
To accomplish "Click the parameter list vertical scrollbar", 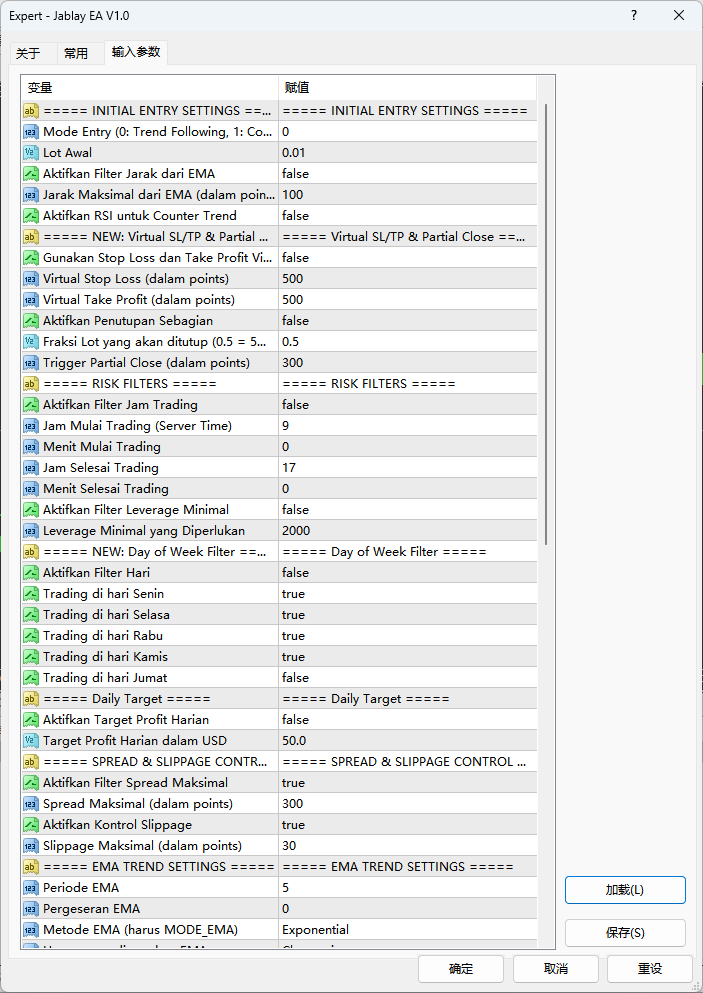I will pos(546,320).
